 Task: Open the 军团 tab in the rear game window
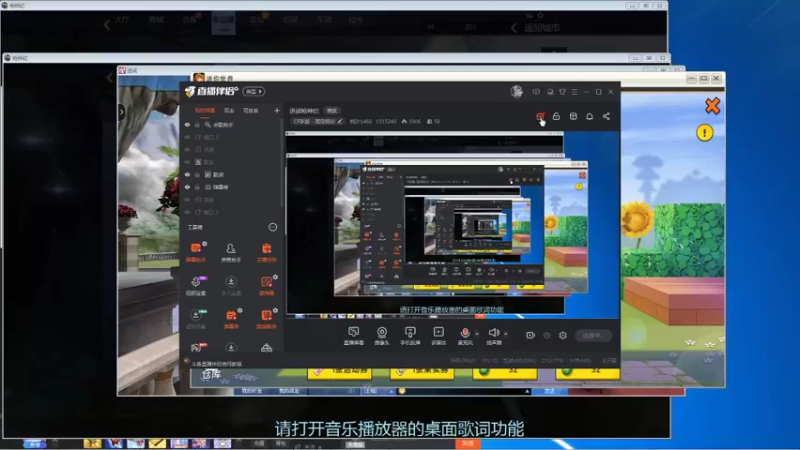[324, 20]
